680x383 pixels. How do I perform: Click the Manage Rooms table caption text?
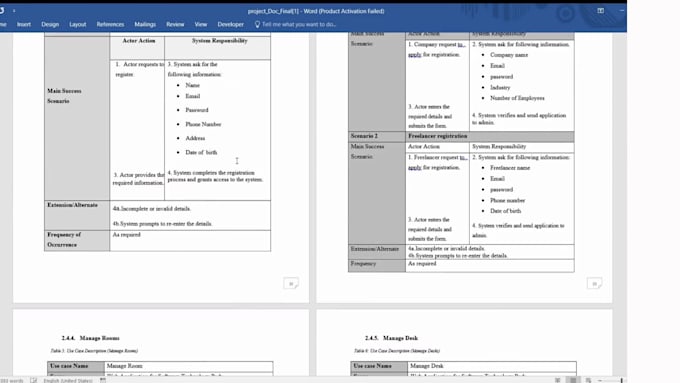click(x=94, y=350)
